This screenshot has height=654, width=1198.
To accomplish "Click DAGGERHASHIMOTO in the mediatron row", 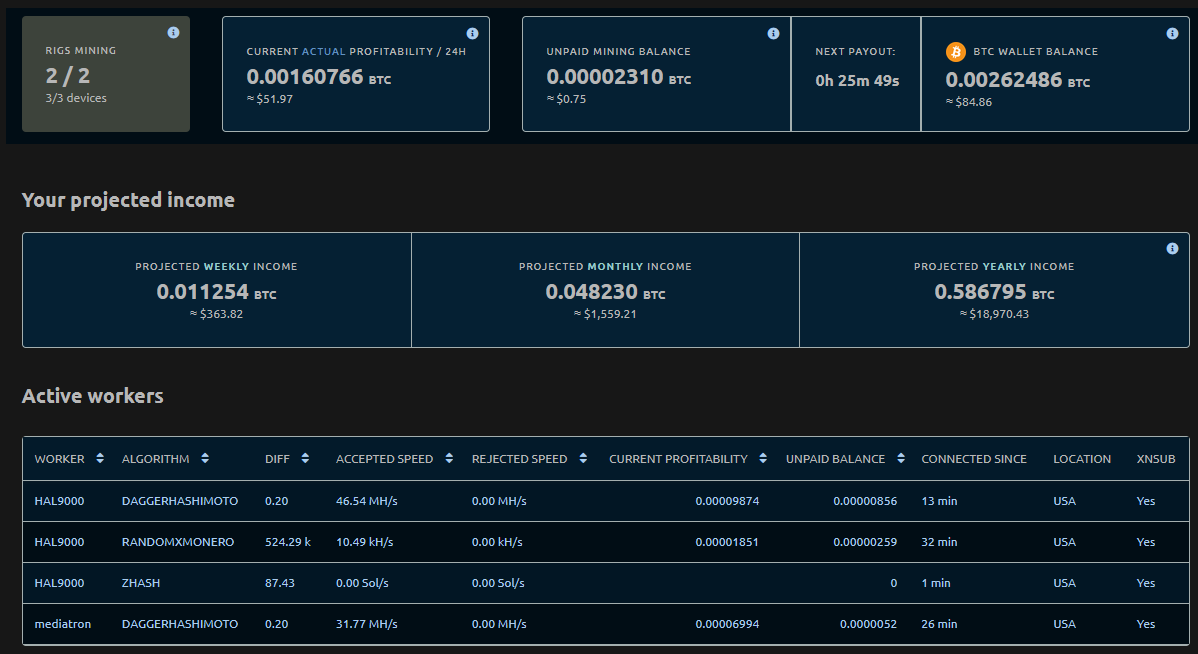I will 180,624.
